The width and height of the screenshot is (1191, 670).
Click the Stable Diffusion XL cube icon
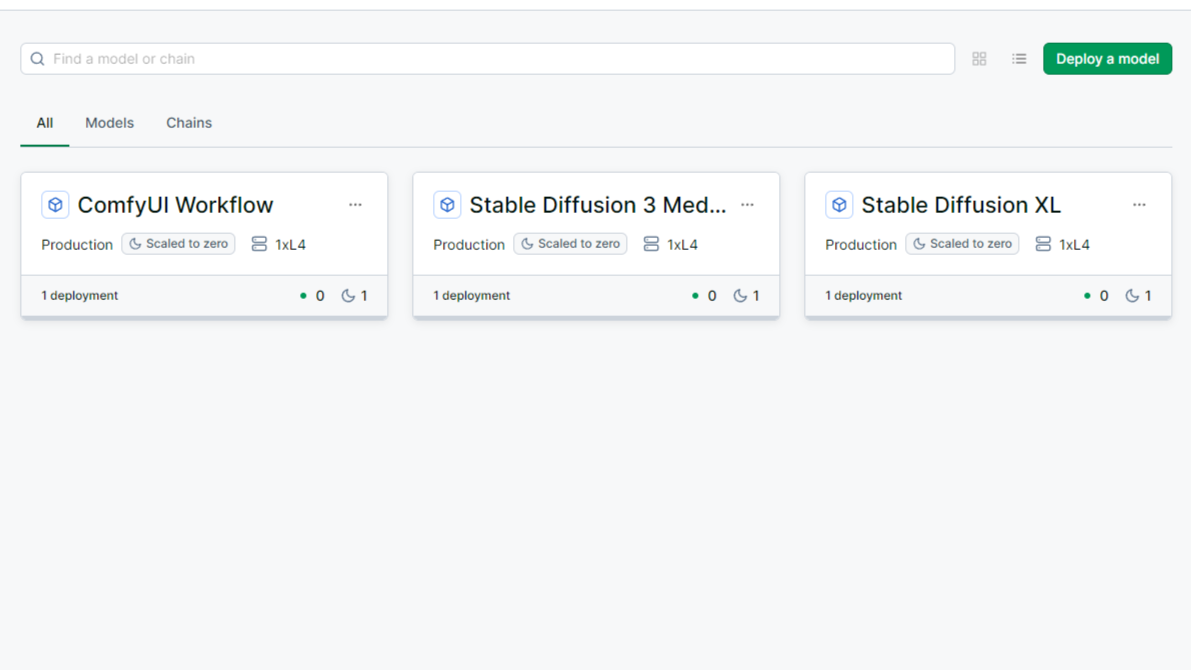pos(839,204)
